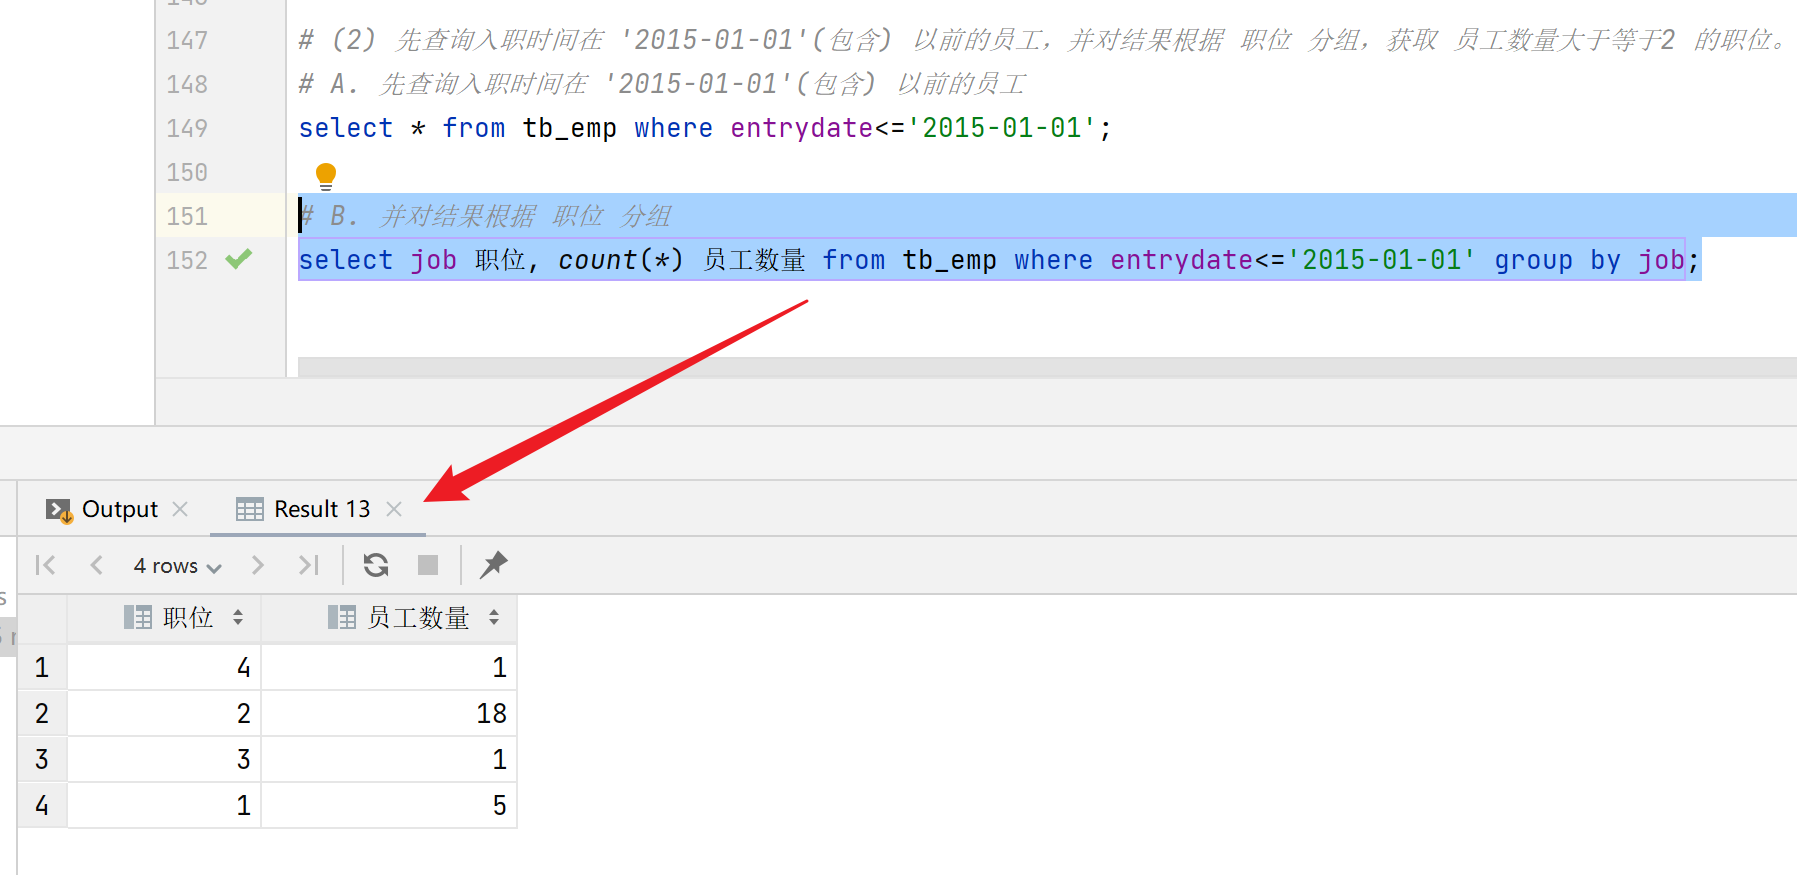Go to the next results page
This screenshot has width=1797, height=875.
pos(258,565)
